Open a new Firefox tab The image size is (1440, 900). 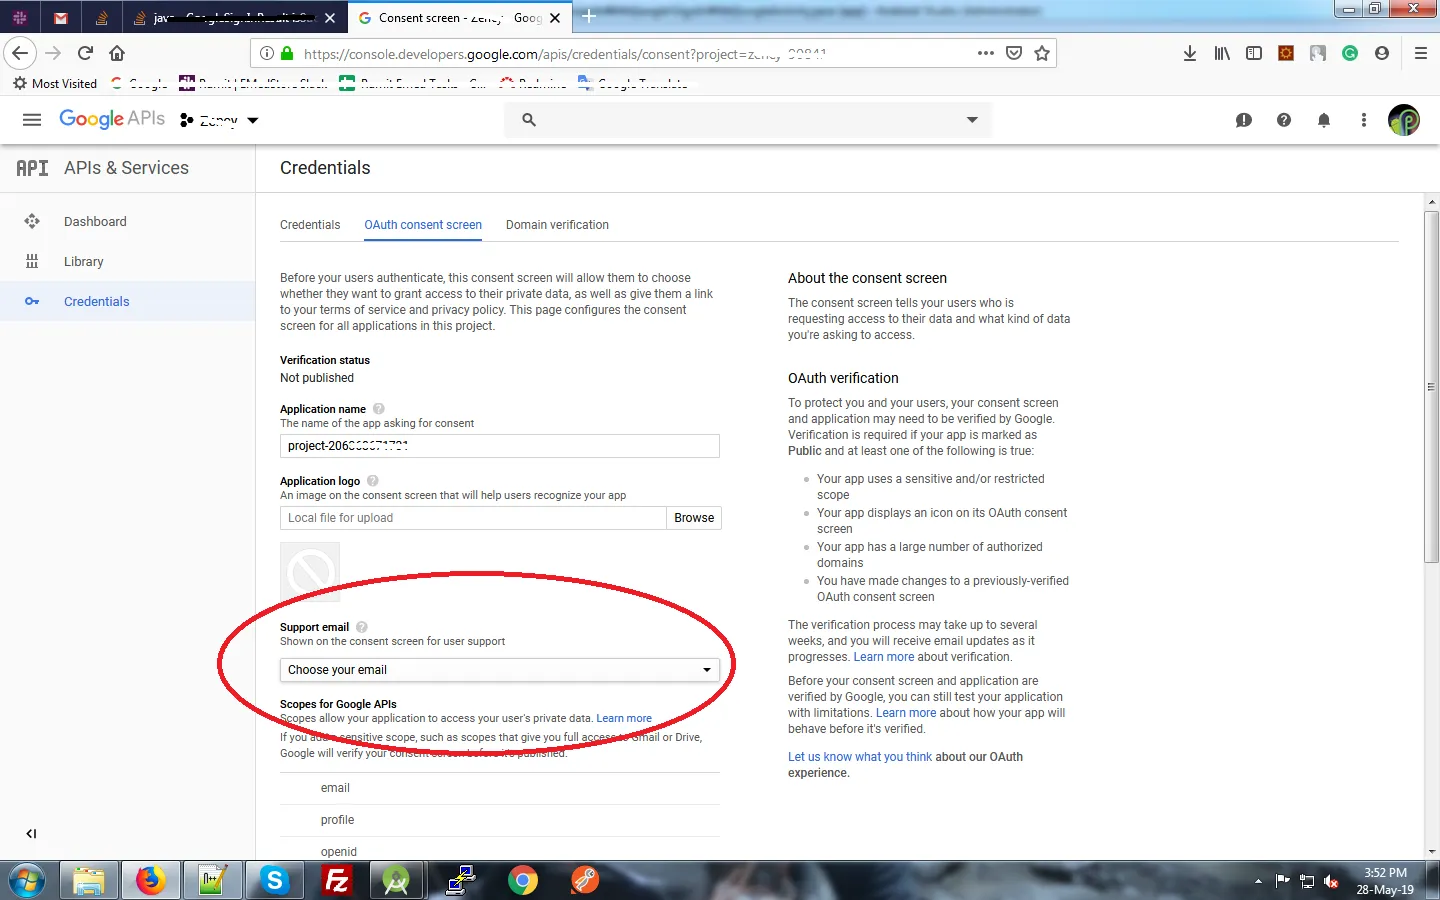click(589, 17)
